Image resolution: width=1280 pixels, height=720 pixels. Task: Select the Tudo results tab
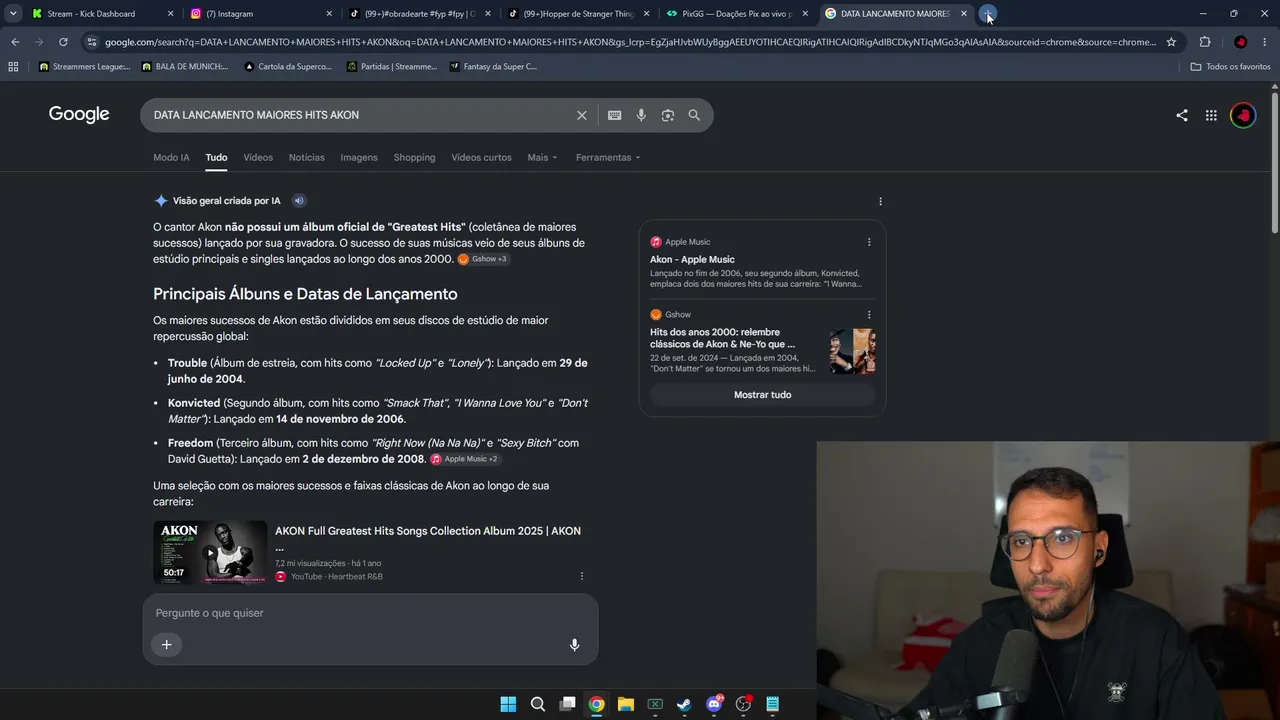point(216,157)
